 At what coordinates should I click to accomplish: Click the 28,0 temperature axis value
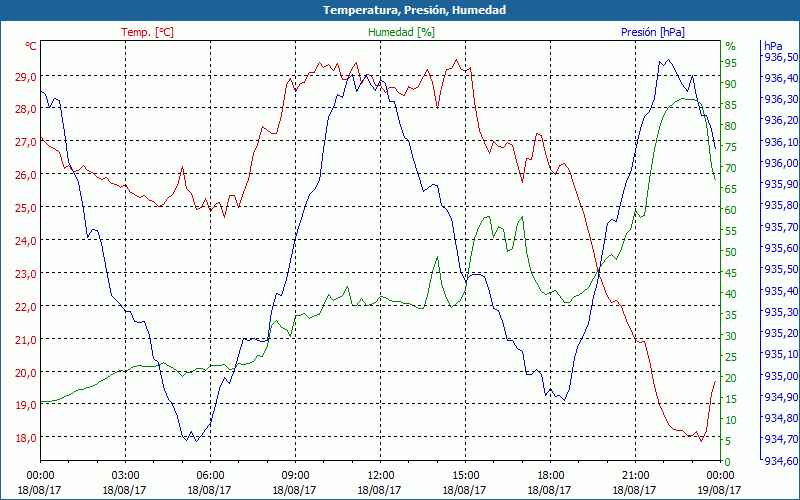tap(26, 109)
